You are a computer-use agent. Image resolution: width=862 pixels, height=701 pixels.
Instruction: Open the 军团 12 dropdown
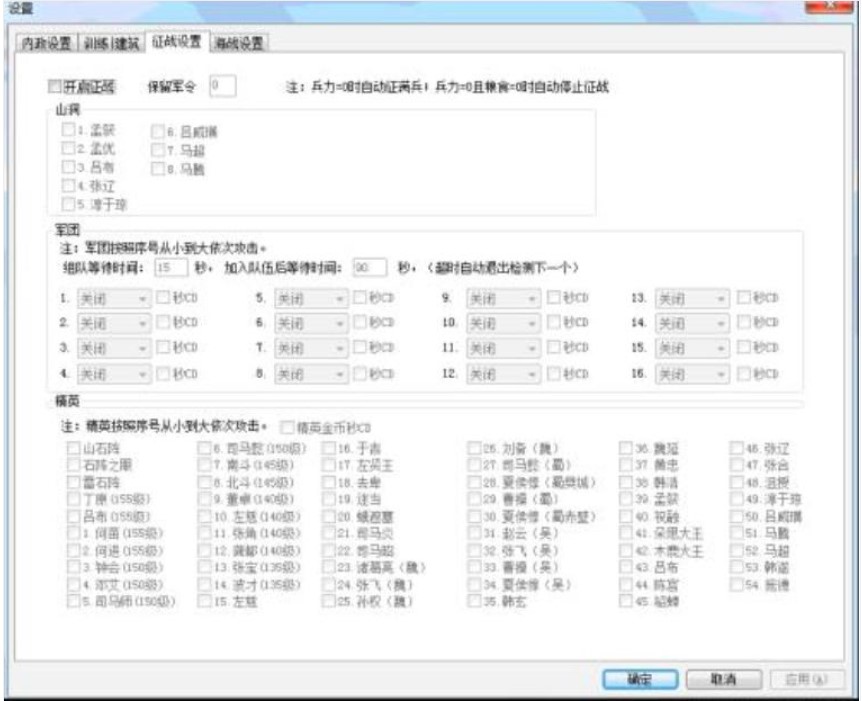coord(503,374)
